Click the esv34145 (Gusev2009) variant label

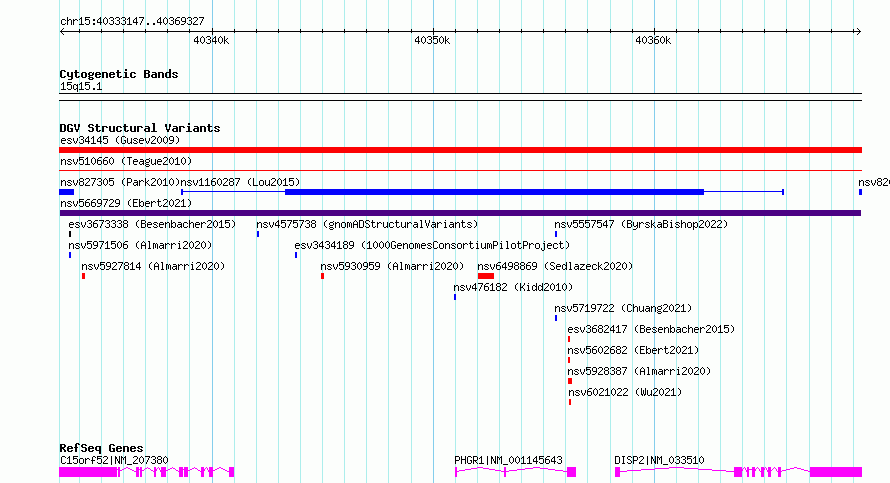[x=120, y=140]
